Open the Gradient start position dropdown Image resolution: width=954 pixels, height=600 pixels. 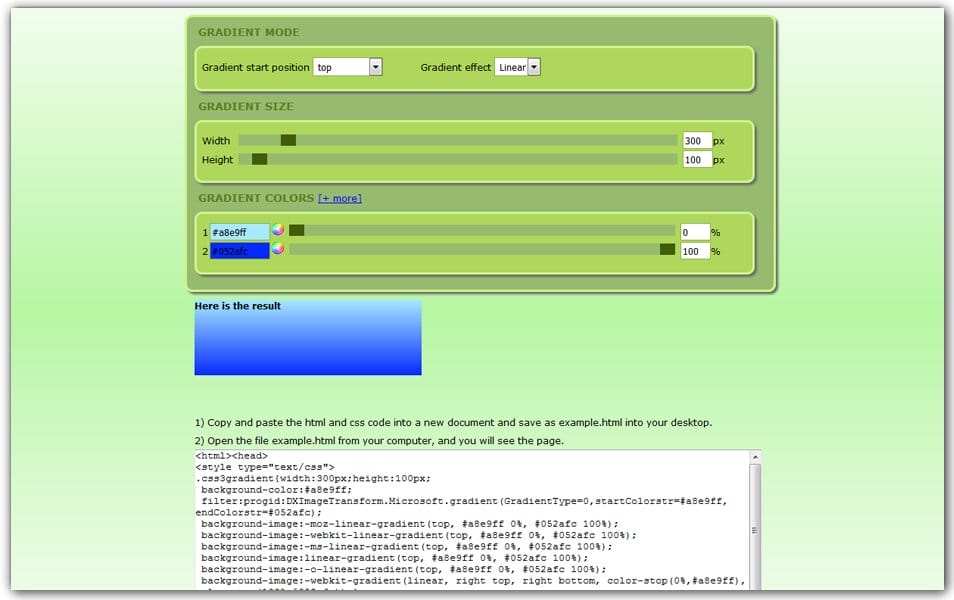375,66
